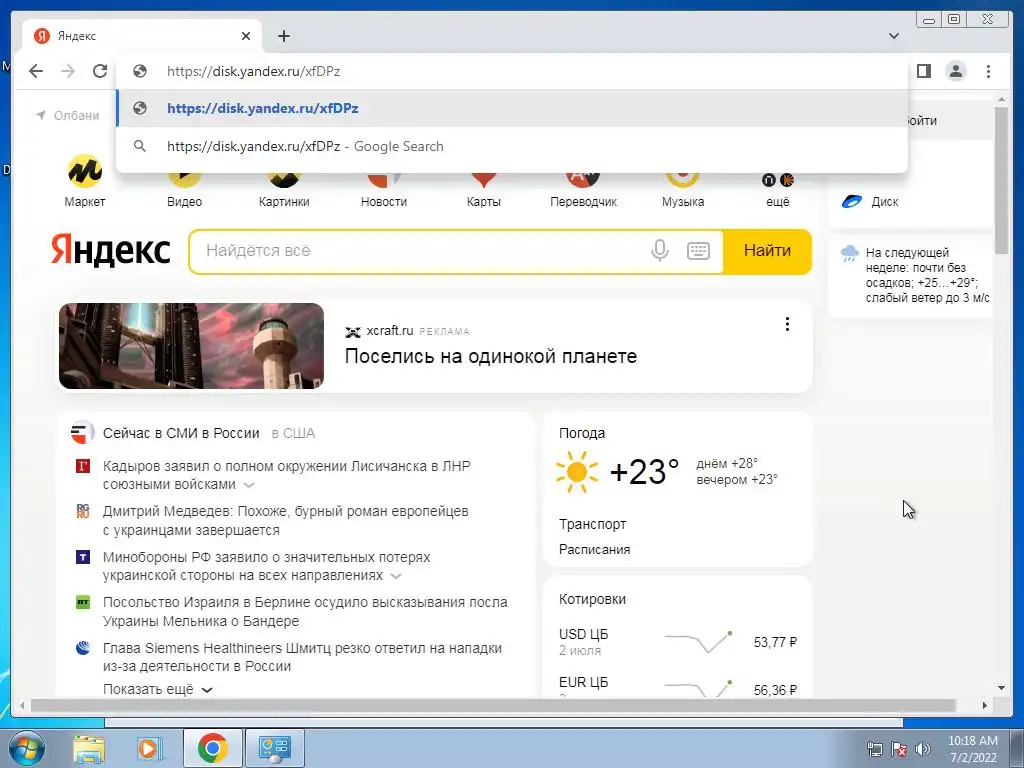Open the Транспорт link
1024x768 pixels.
(592, 524)
